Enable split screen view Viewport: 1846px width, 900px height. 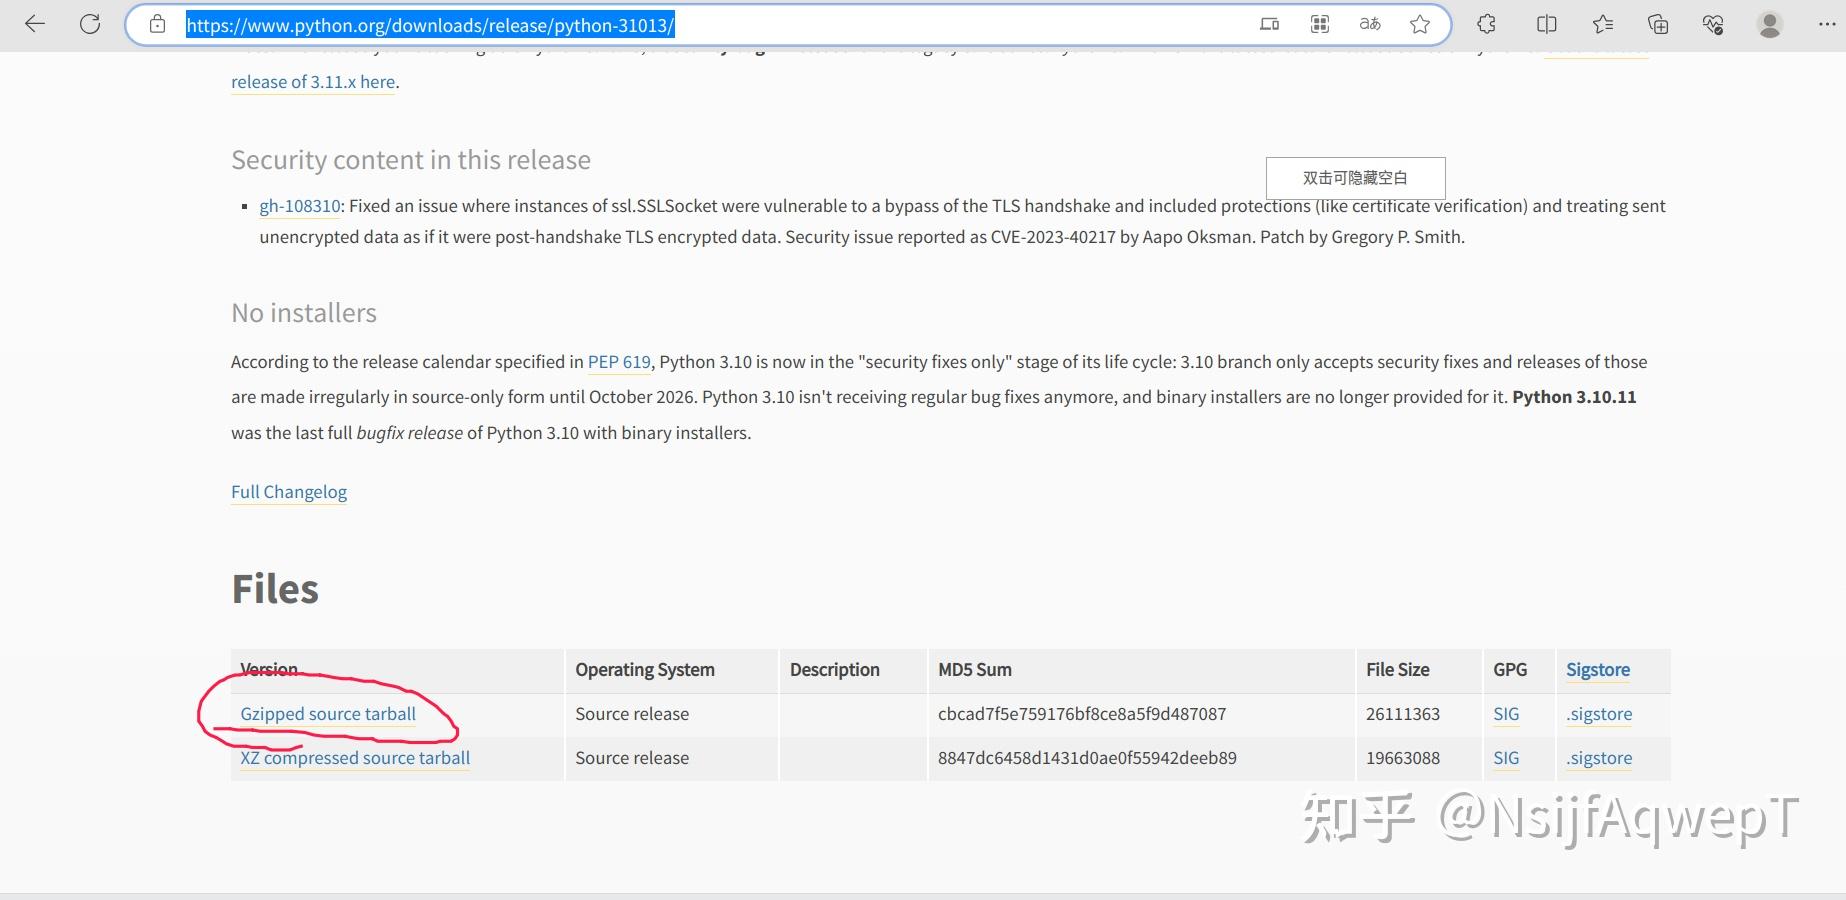(1546, 23)
